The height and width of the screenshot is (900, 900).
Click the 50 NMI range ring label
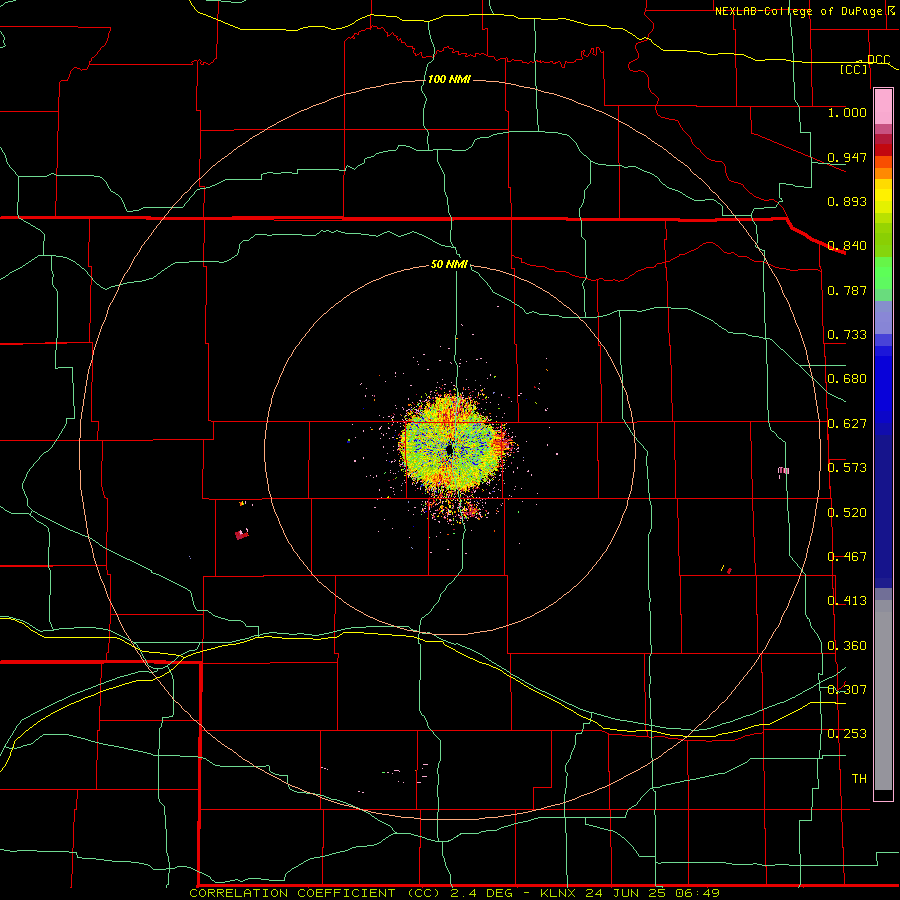[449, 265]
